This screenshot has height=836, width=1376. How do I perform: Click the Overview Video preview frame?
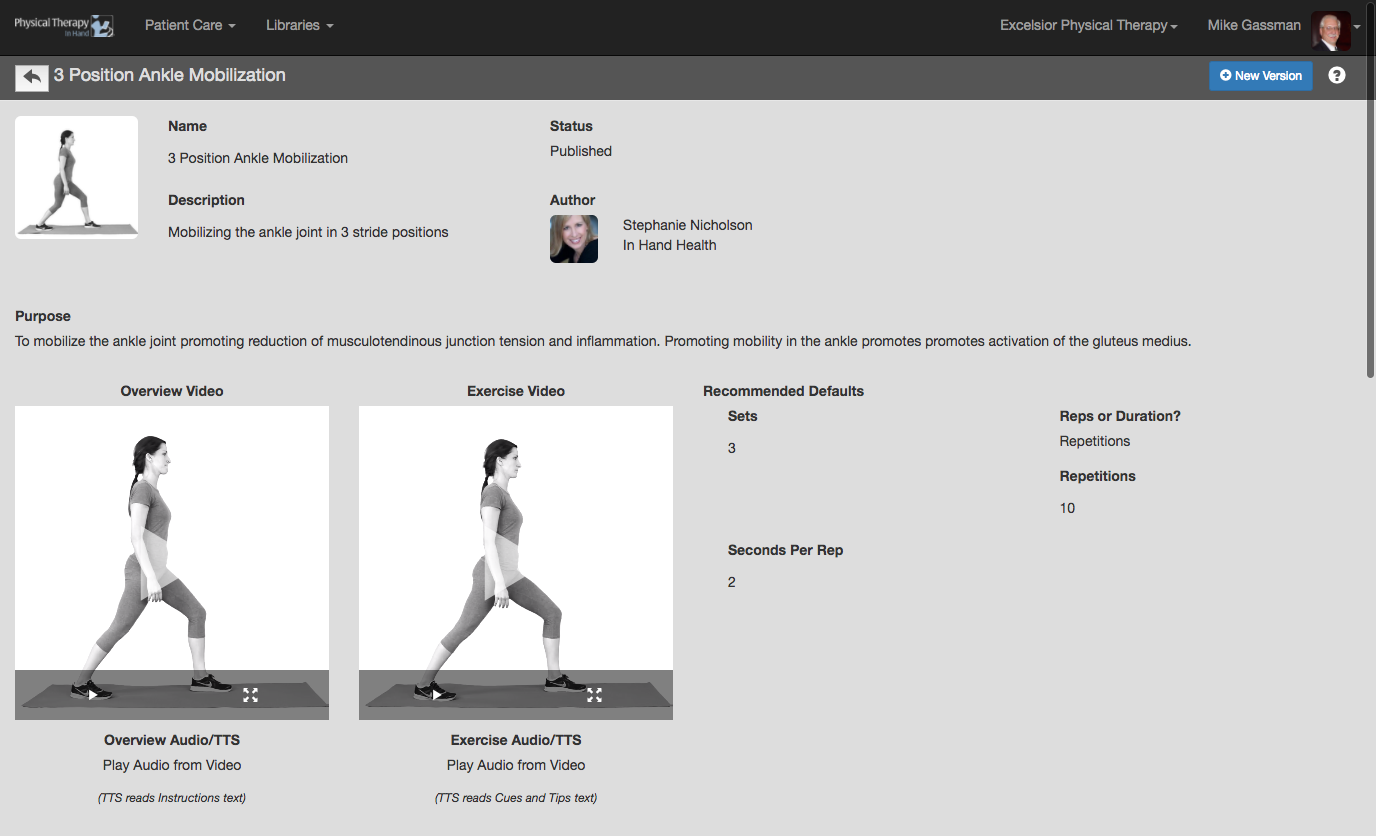172,540
